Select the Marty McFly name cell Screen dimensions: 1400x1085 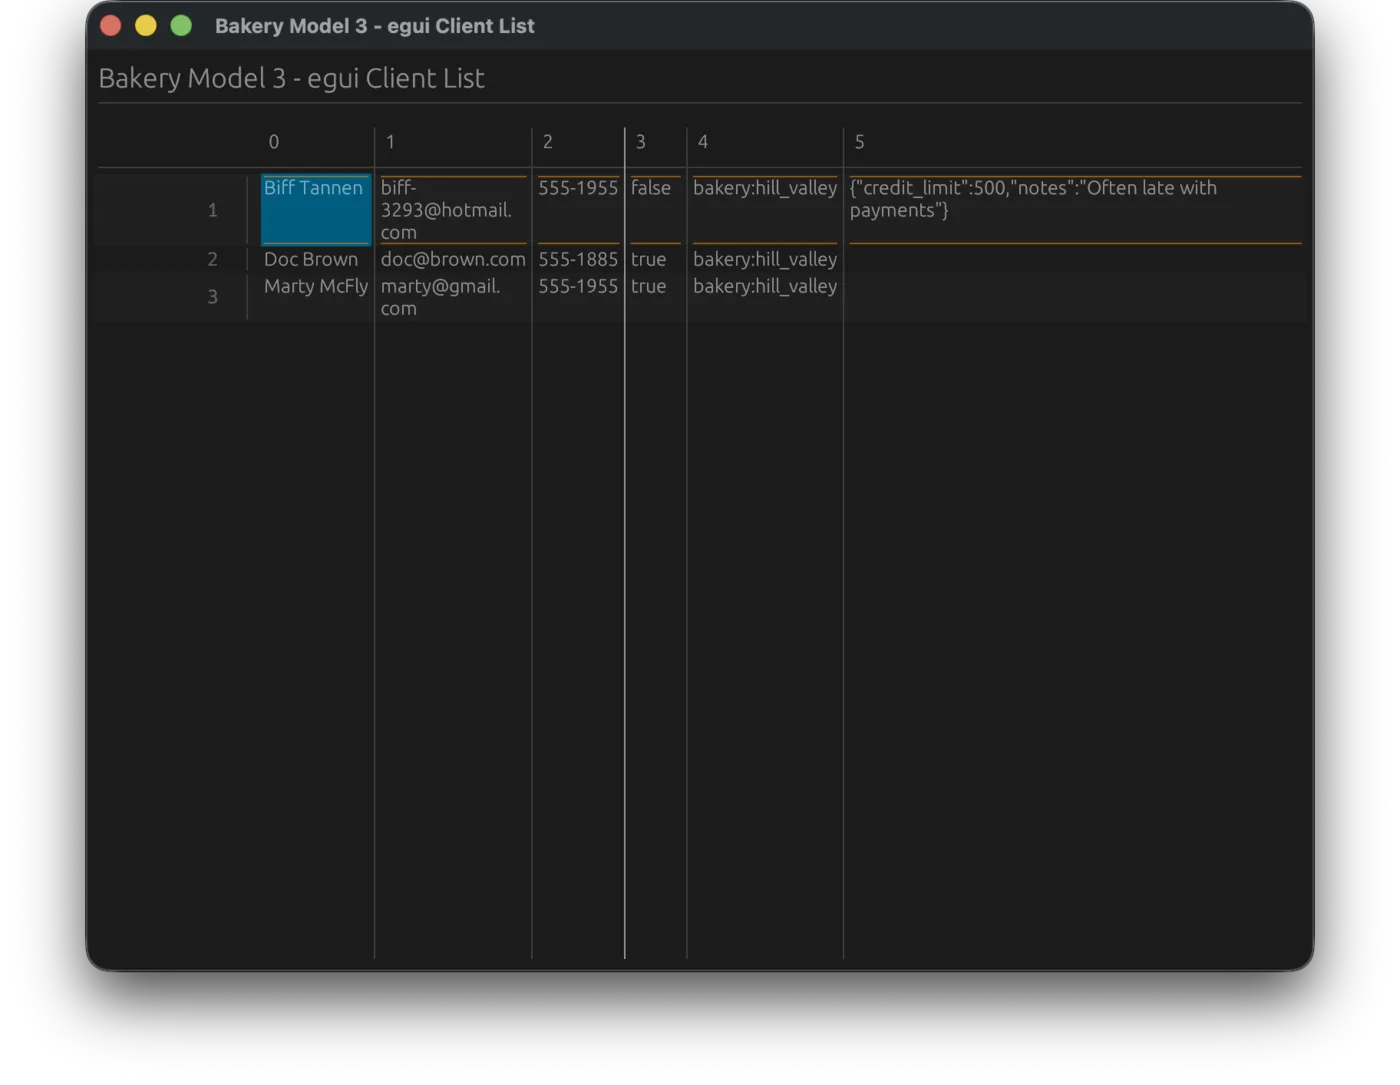click(x=315, y=297)
